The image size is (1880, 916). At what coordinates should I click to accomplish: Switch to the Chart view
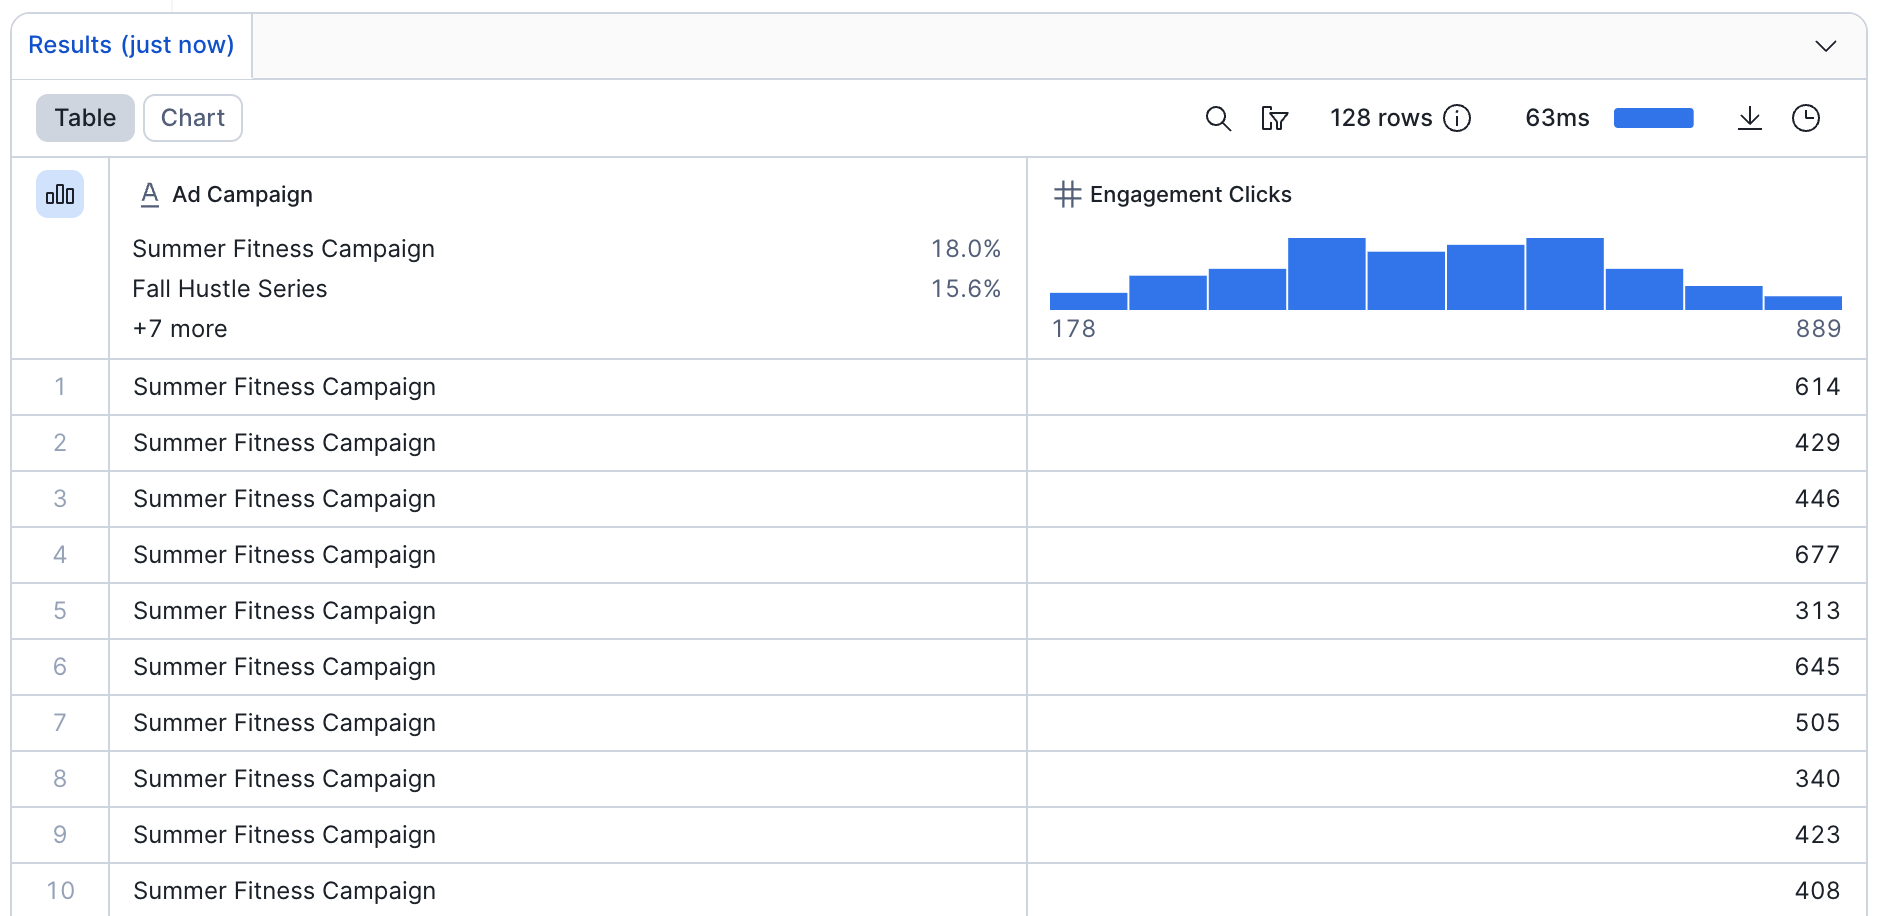coord(193,118)
